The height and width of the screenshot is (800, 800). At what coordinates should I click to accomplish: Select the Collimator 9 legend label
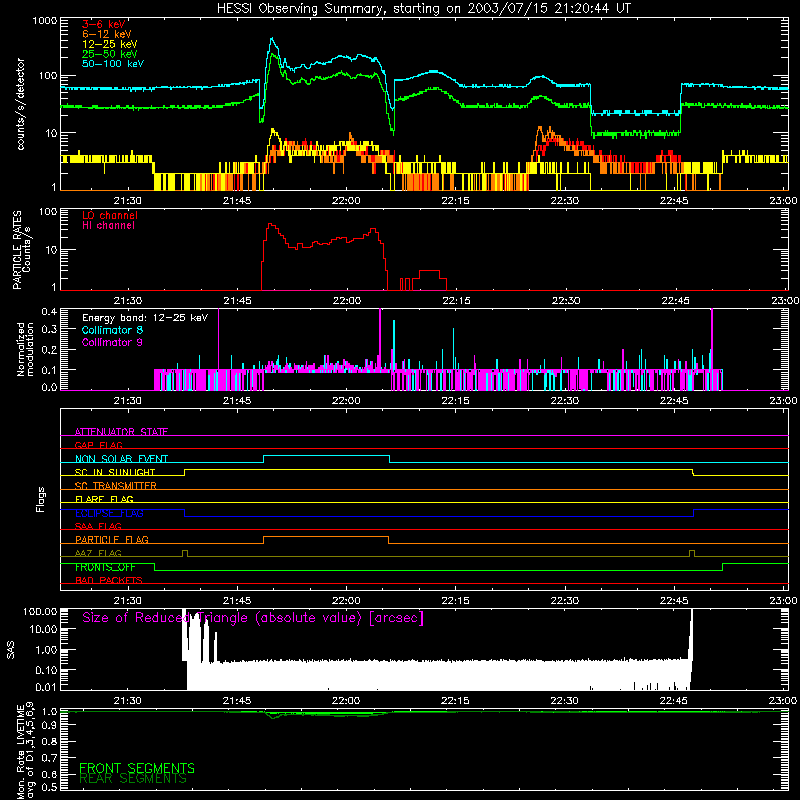click(112, 342)
